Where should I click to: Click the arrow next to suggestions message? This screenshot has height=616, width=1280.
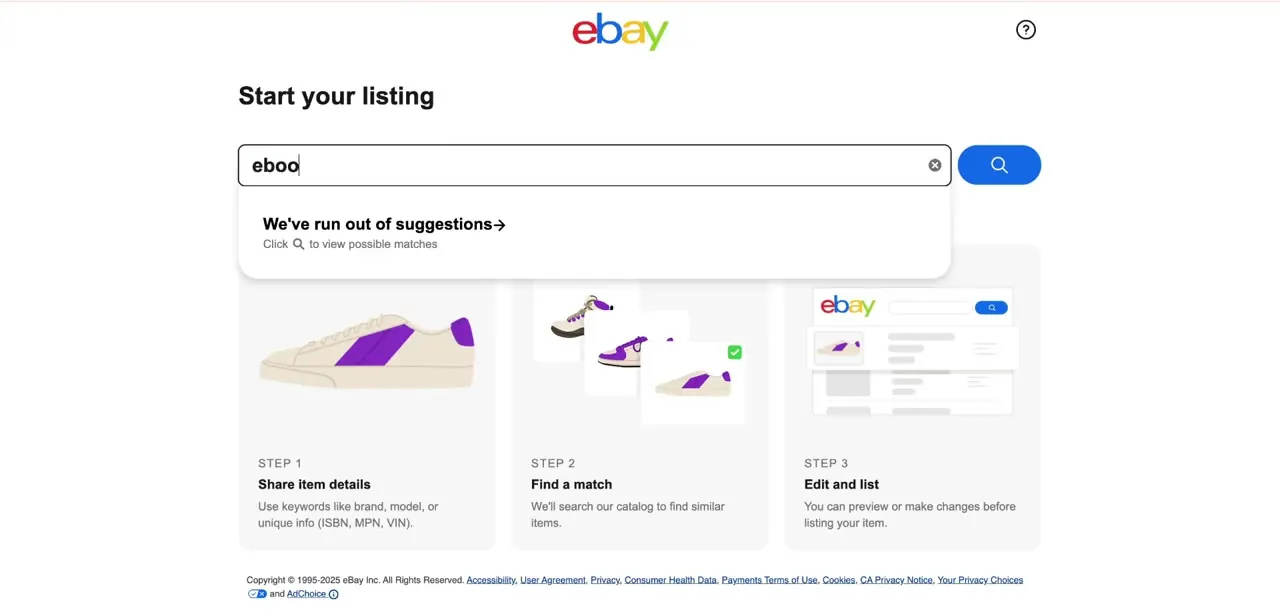click(x=500, y=225)
